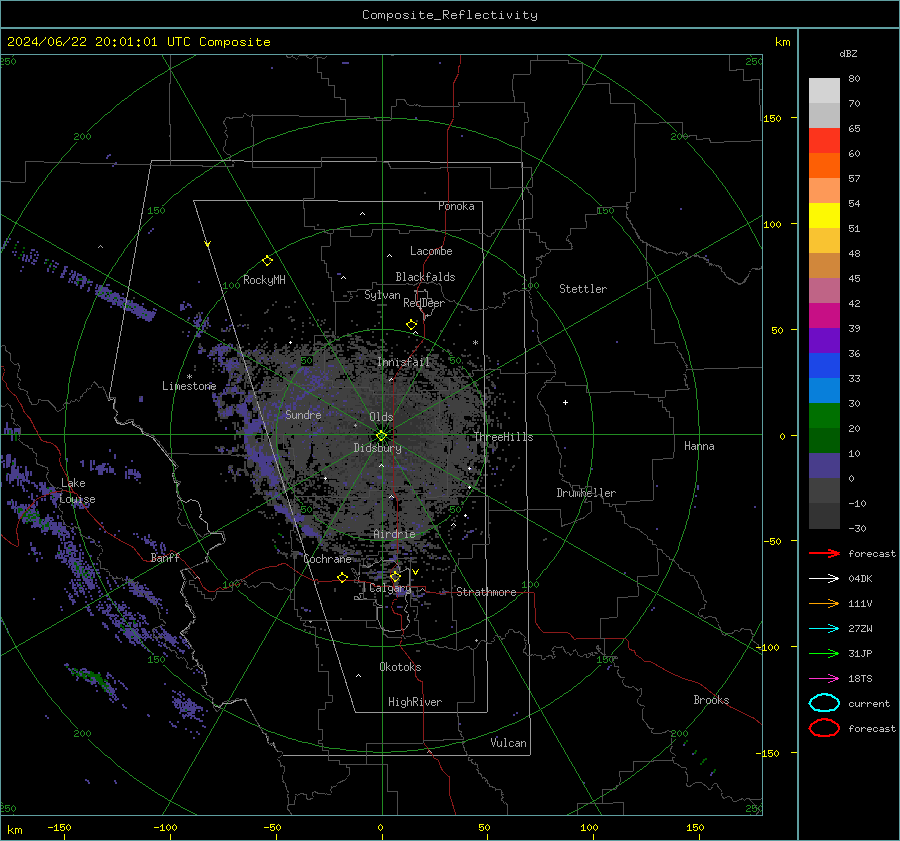Click the Okotoks city label

point(400,667)
